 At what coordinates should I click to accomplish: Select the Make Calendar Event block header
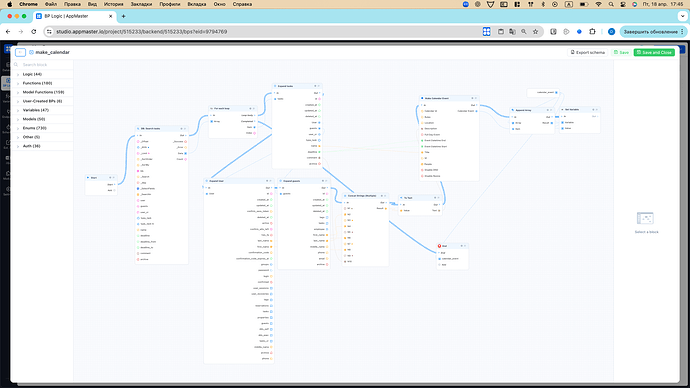click(x=448, y=98)
